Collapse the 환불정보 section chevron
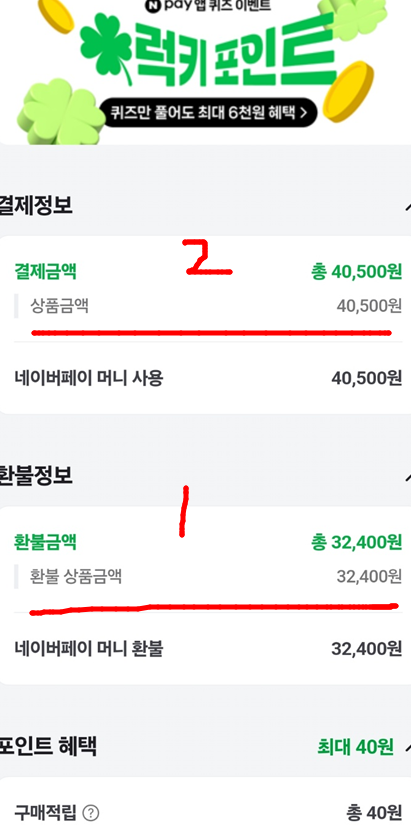The image size is (411, 831). point(407,475)
